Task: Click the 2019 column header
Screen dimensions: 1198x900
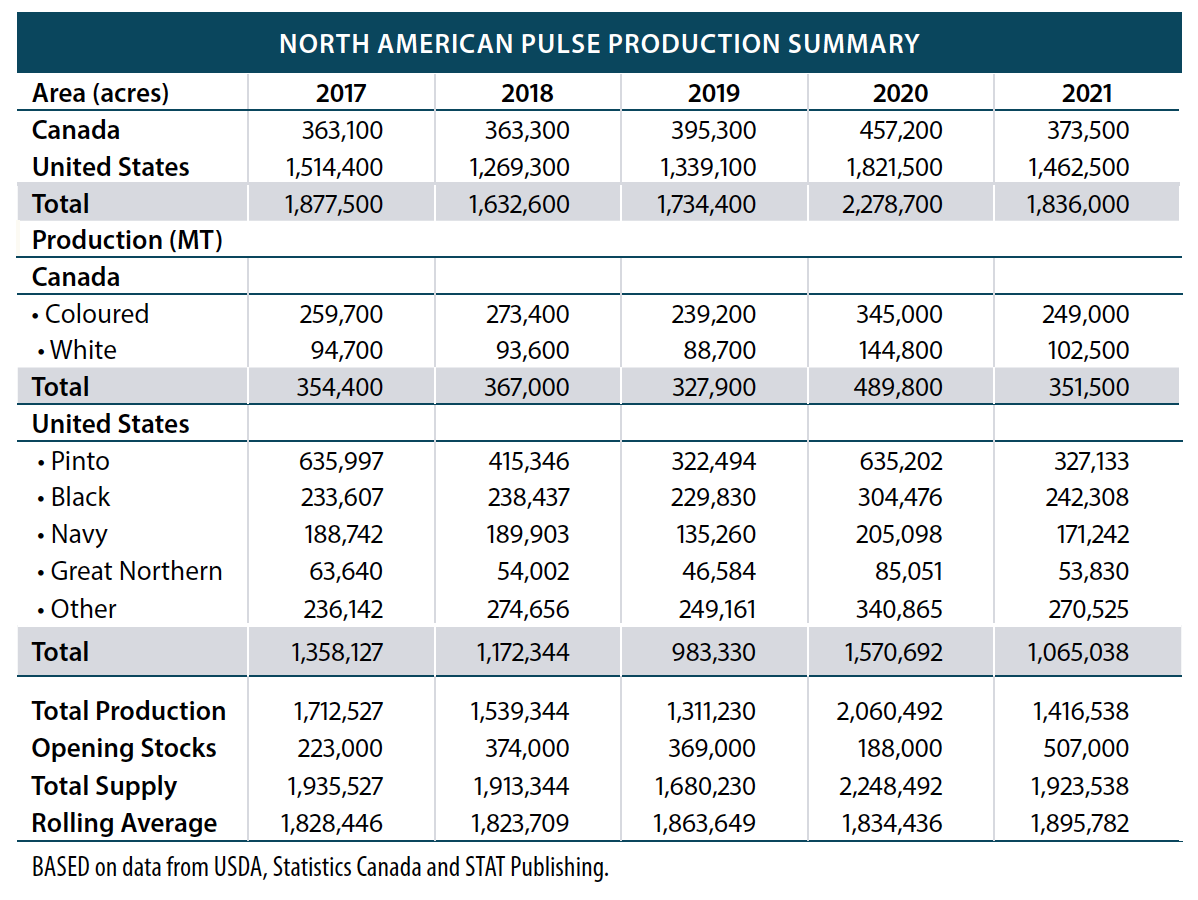Action: pos(714,94)
